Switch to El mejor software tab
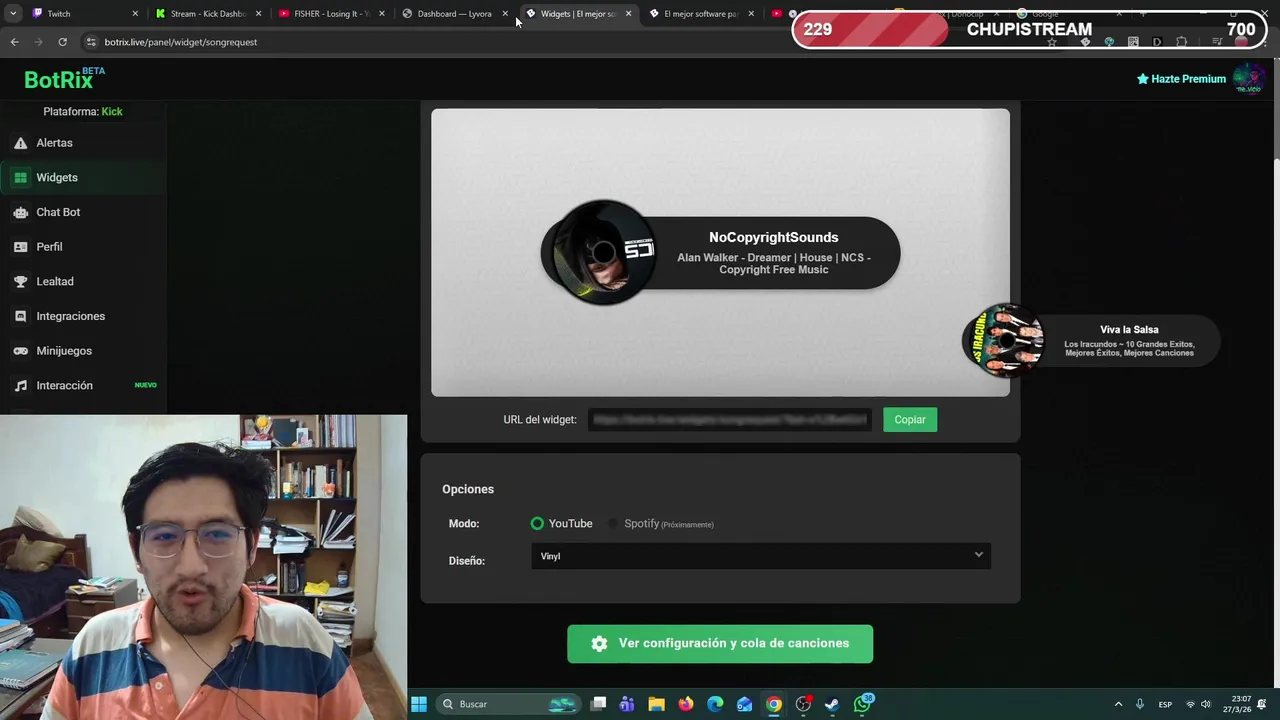Image resolution: width=1280 pixels, height=720 pixels. [x=700, y=14]
